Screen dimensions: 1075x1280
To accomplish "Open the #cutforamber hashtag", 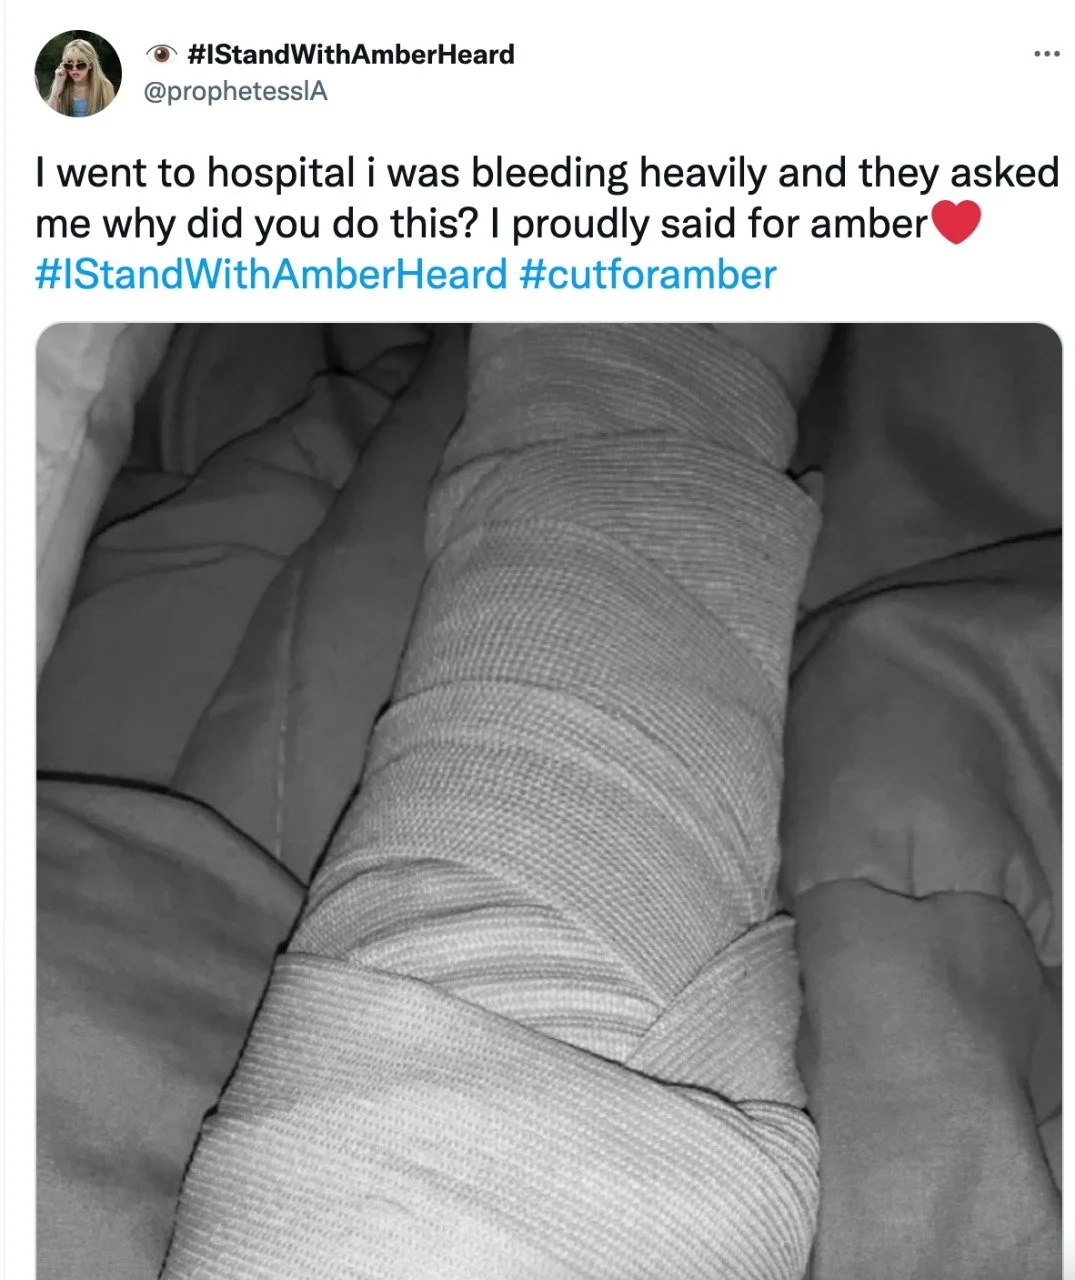I will pos(648,274).
